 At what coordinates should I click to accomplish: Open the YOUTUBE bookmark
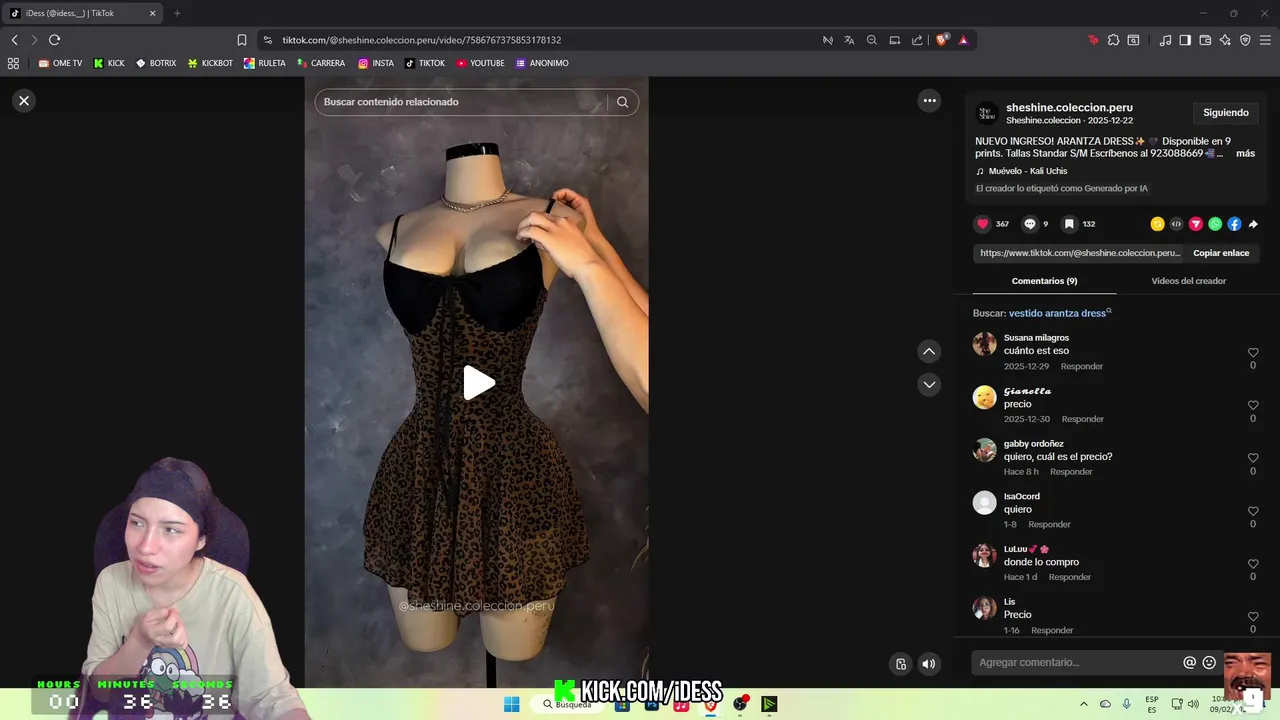tap(480, 63)
